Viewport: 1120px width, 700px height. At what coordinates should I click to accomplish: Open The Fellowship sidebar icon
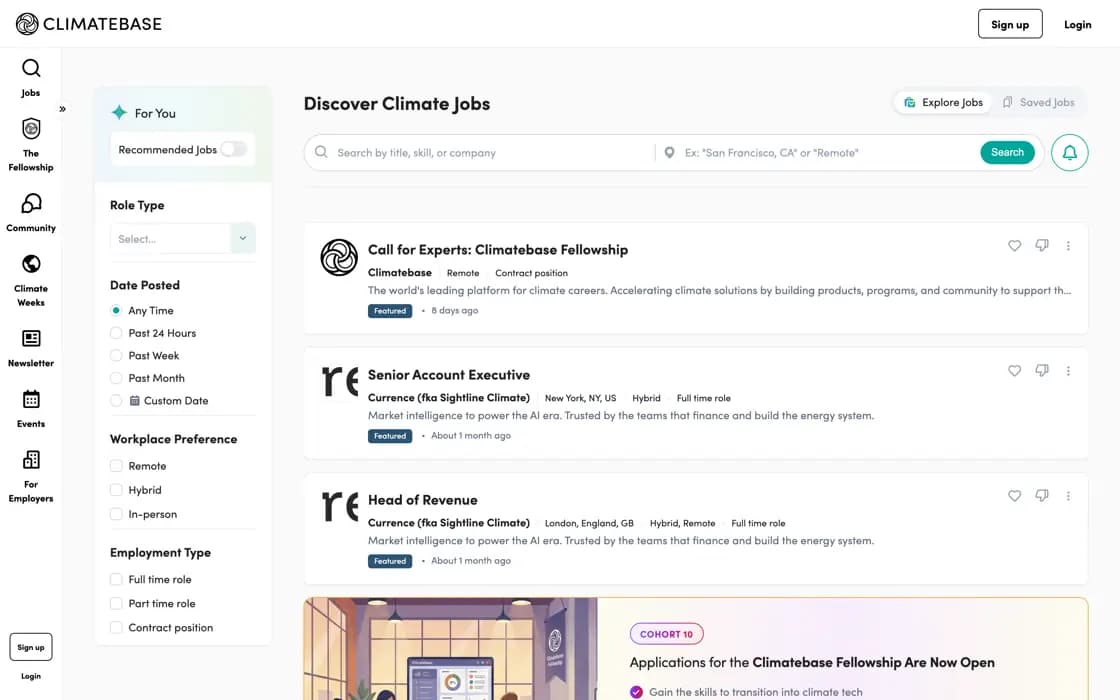click(31, 129)
